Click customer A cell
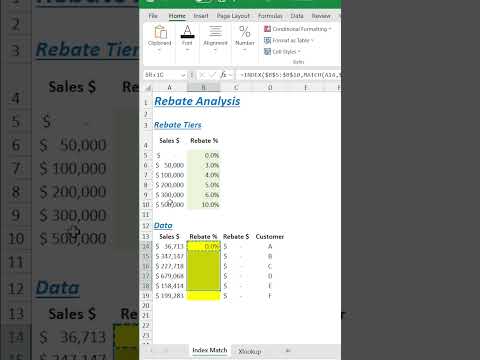 coord(270,246)
